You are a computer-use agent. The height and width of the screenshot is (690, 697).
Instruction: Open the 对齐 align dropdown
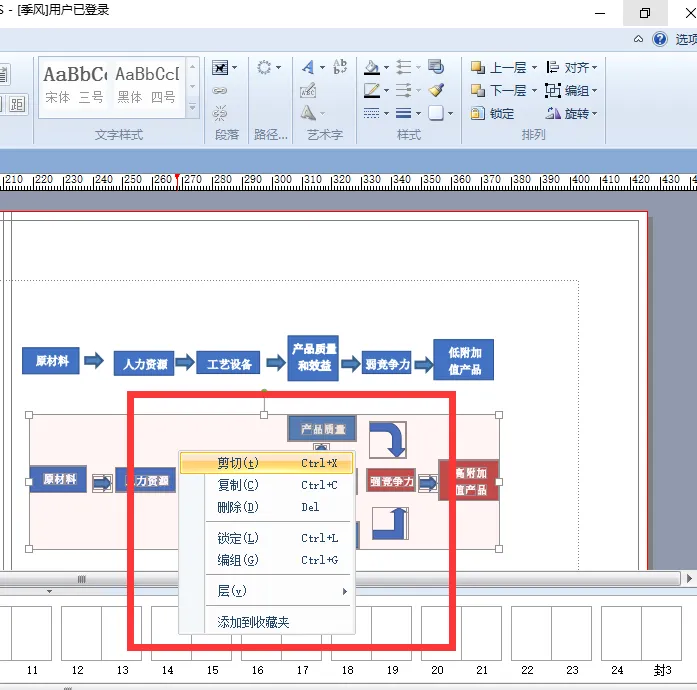(x=572, y=68)
